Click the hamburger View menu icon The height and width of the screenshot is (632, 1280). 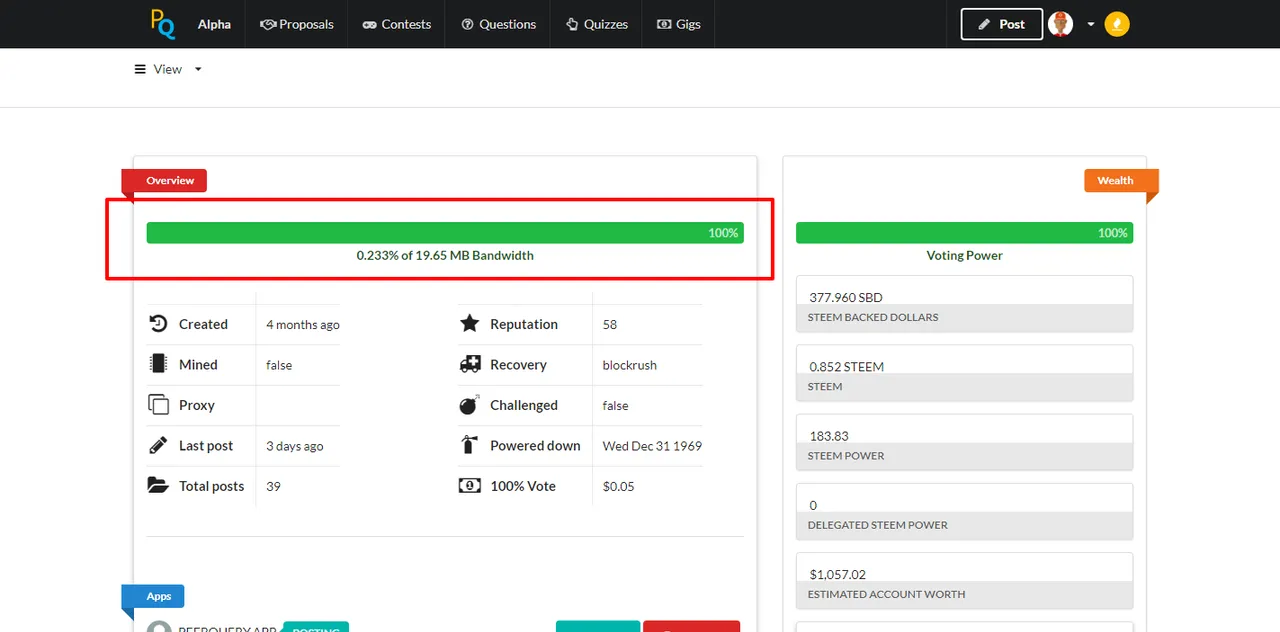pos(140,69)
